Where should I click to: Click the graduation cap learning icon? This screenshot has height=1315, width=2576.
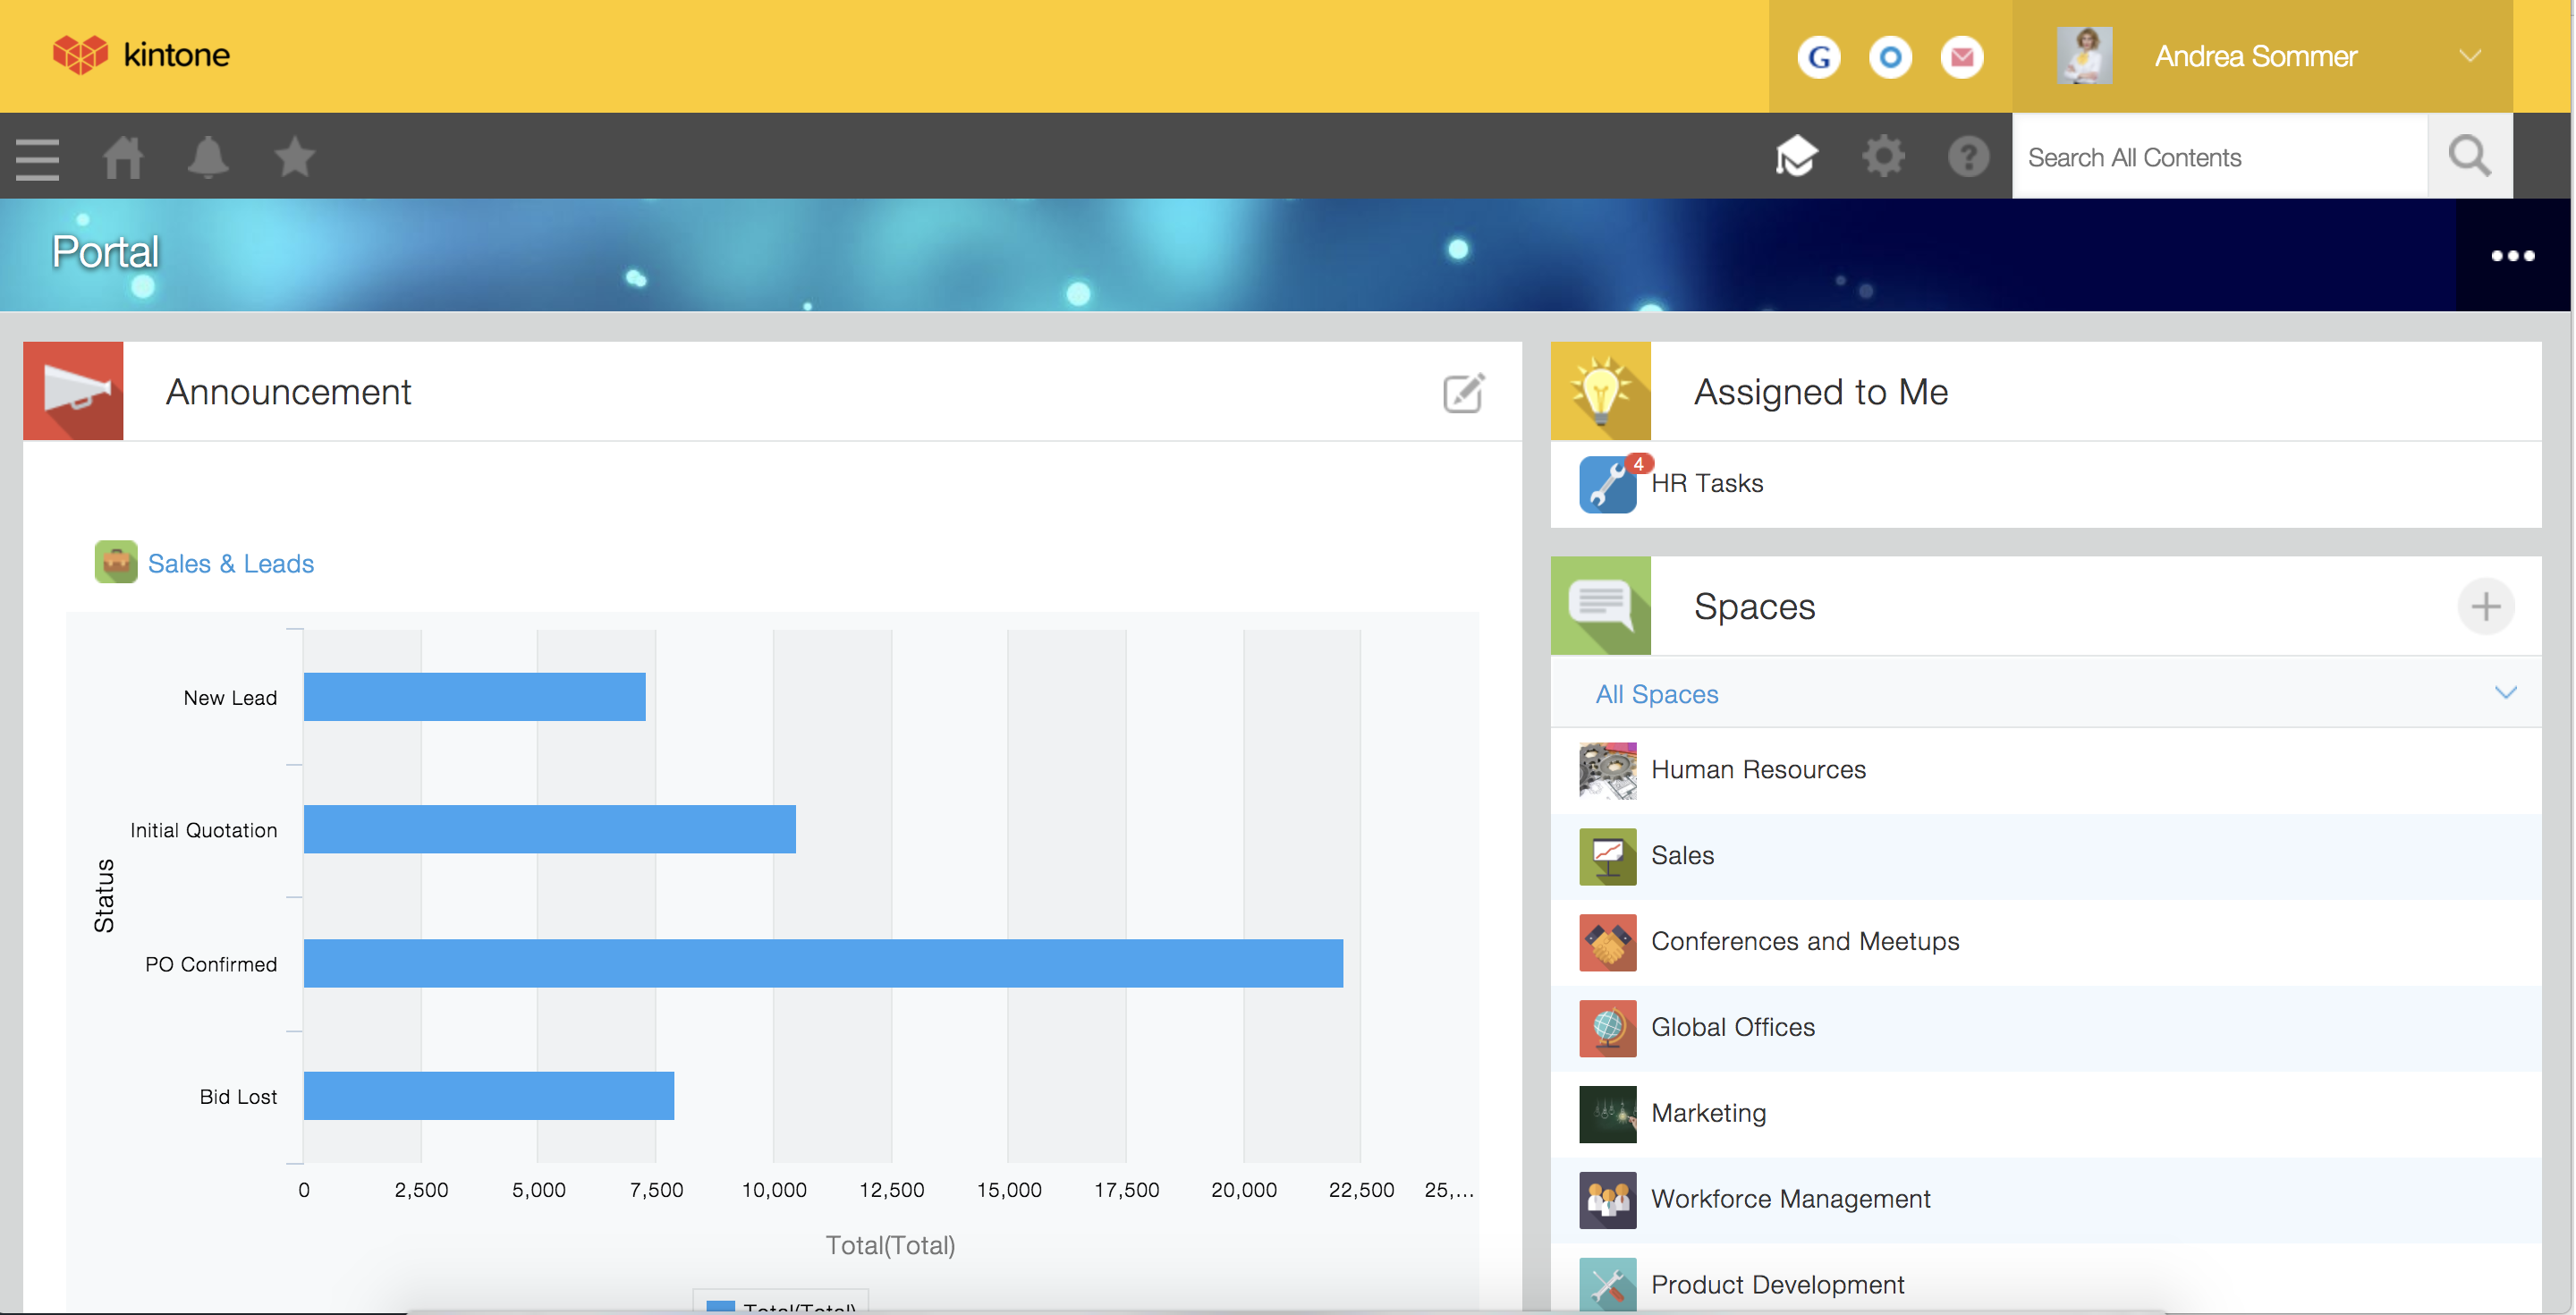1796,157
